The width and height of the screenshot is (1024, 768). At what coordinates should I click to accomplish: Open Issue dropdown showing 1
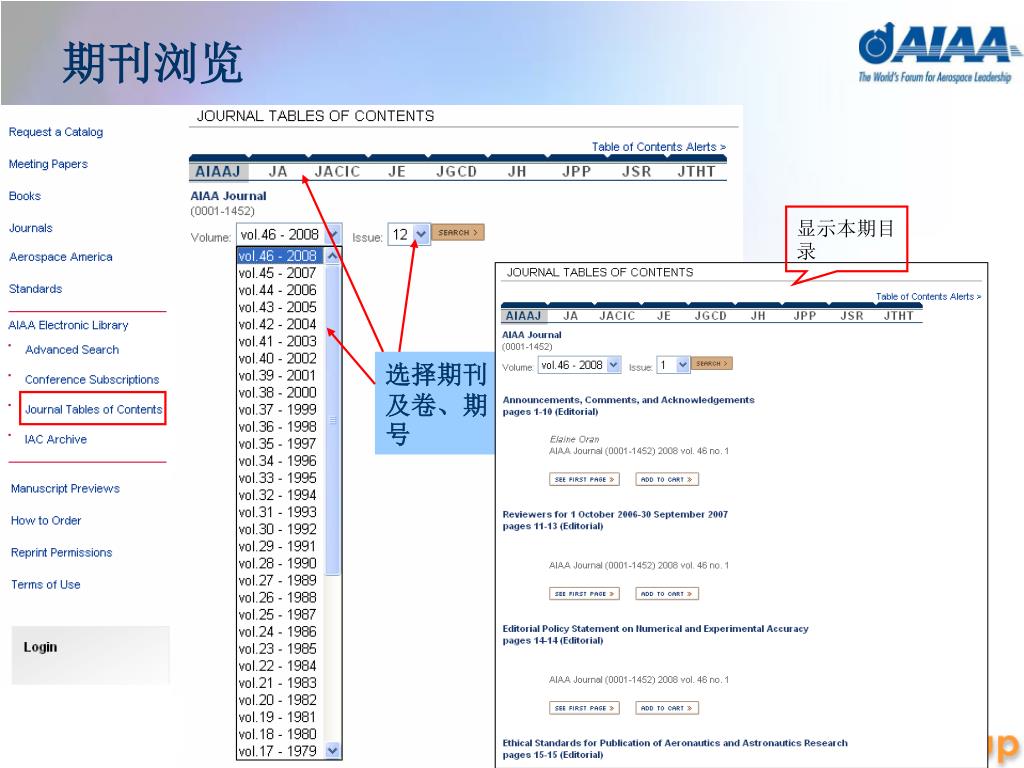pos(673,365)
